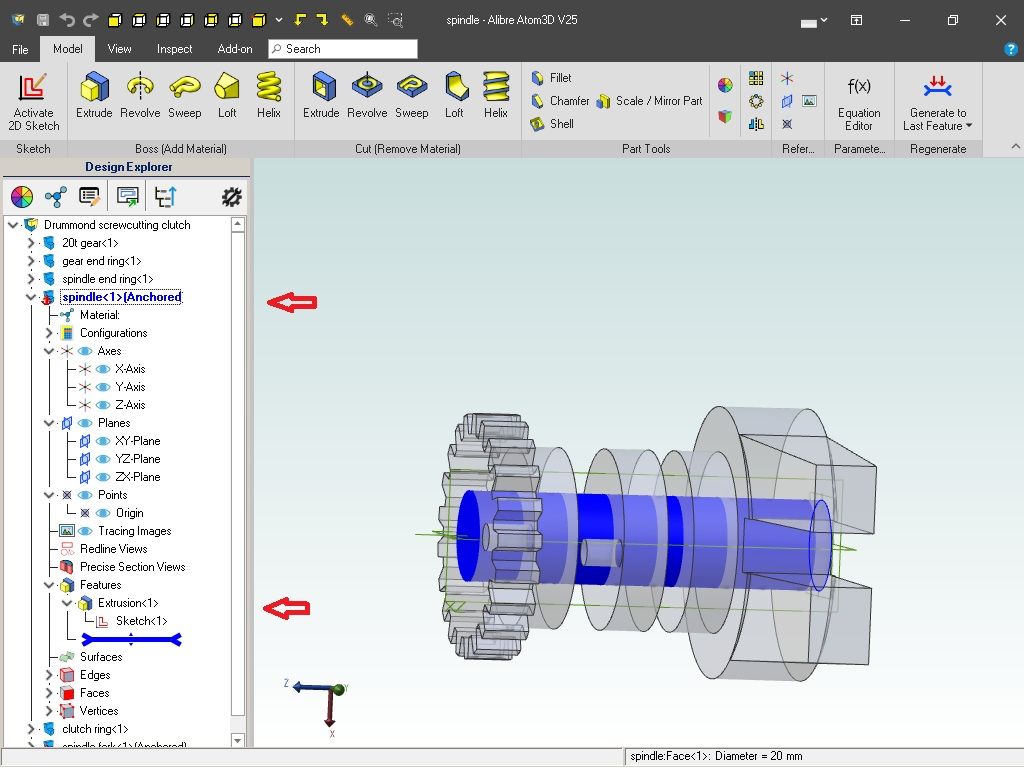Viewport: 1024px width, 768px height.
Task: Select Boss Sweep tool
Action: (x=185, y=95)
